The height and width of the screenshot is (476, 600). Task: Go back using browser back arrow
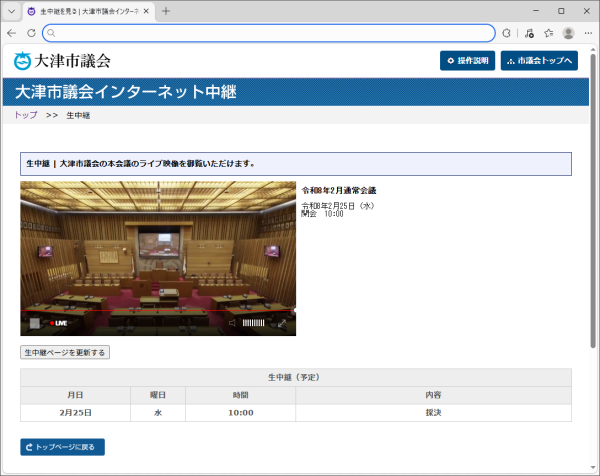(x=12, y=33)
